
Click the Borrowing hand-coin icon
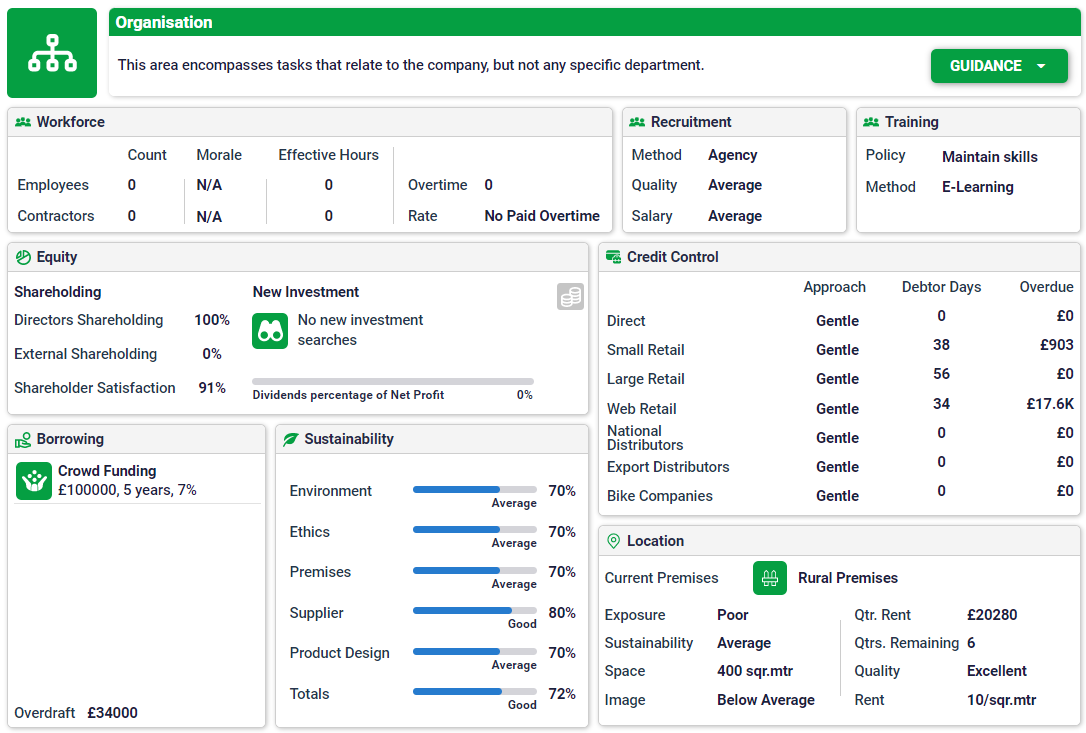[23, 439]
